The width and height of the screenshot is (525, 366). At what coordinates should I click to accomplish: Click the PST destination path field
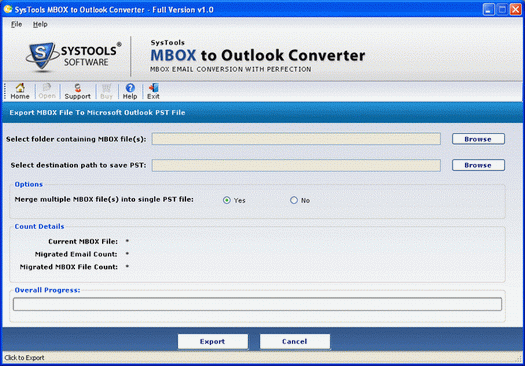pyautogui.click(x=296, y=165)
